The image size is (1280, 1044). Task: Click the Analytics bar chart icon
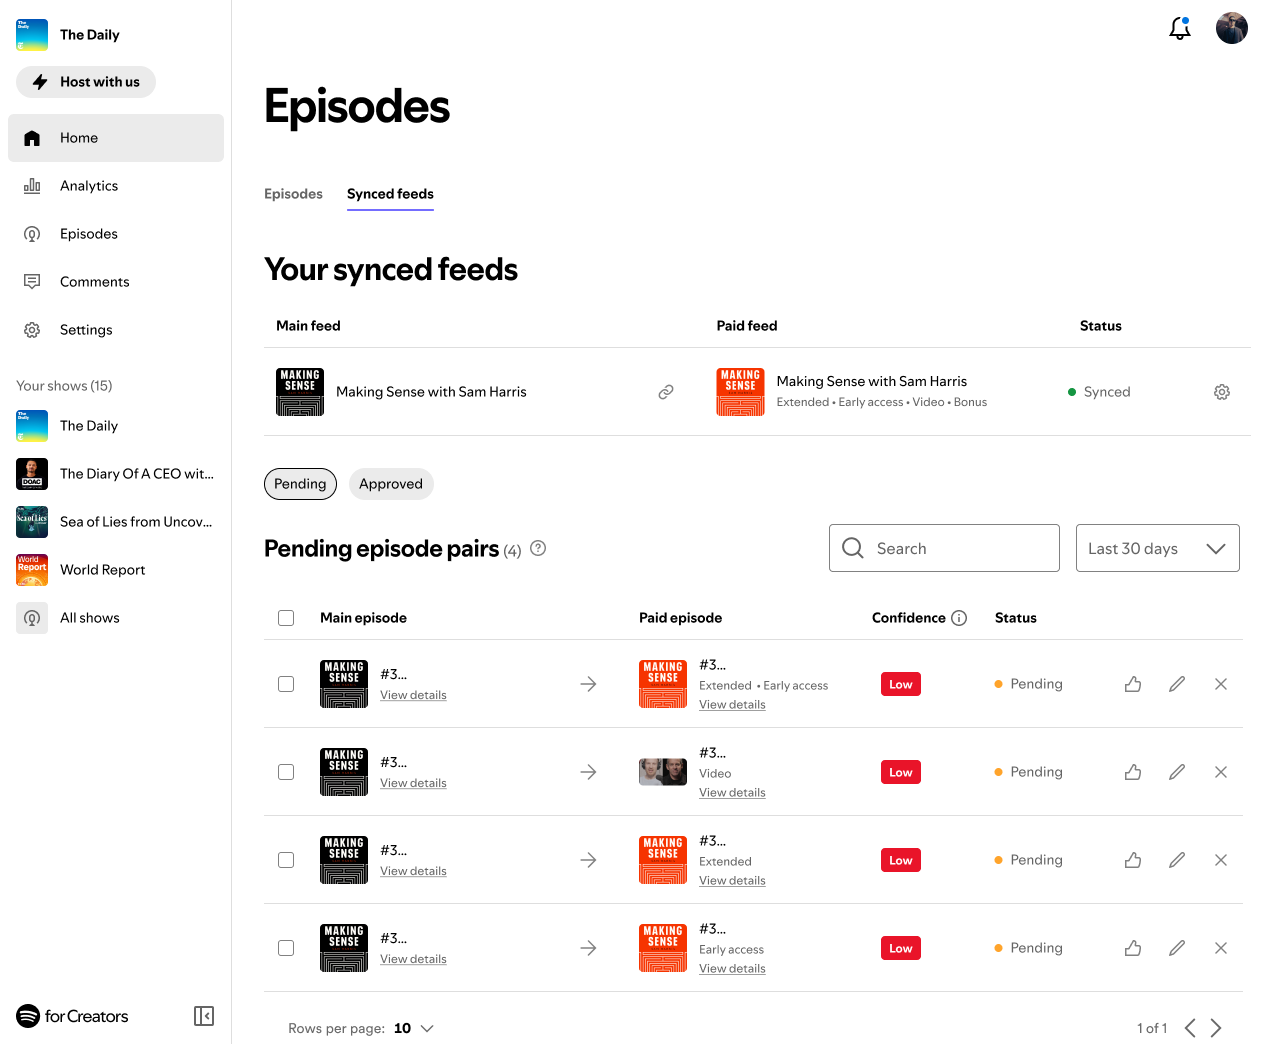click(32, 186)
